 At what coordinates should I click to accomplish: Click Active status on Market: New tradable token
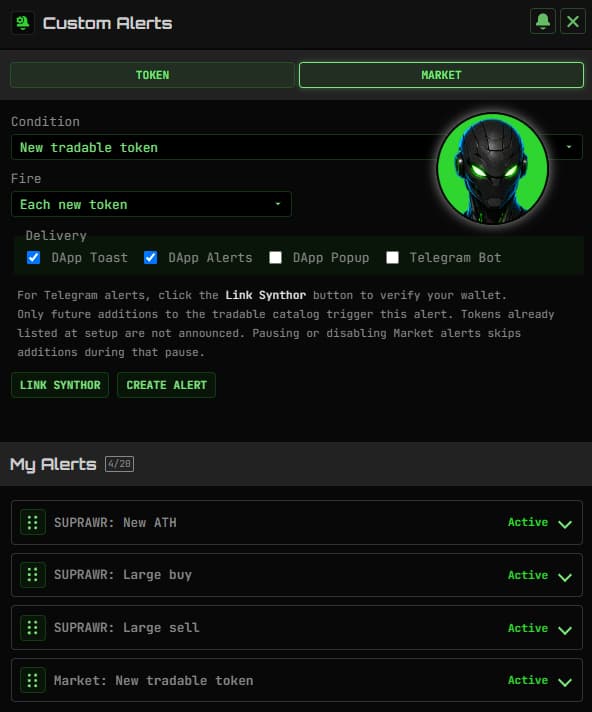pyautogui.click(x=528, y=680)
